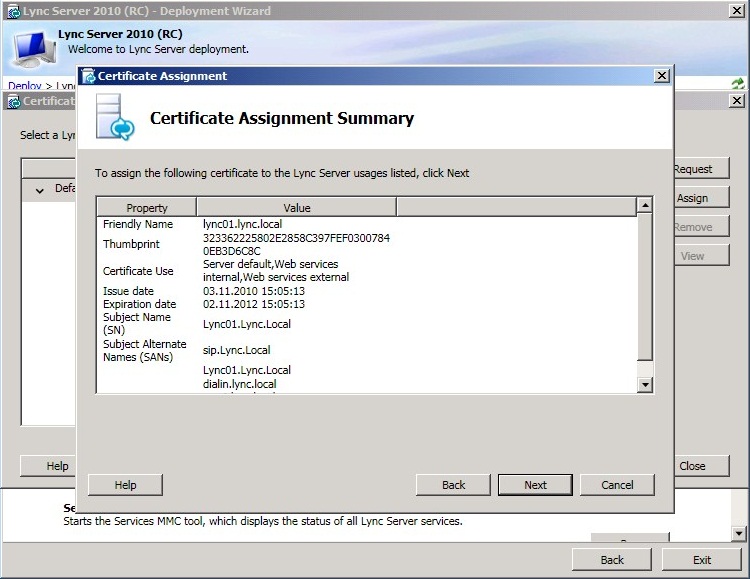Viewport: 750px width, 579px height.
Task: Click the server certificate icon in the summary header
Action: tap(115, 118)
